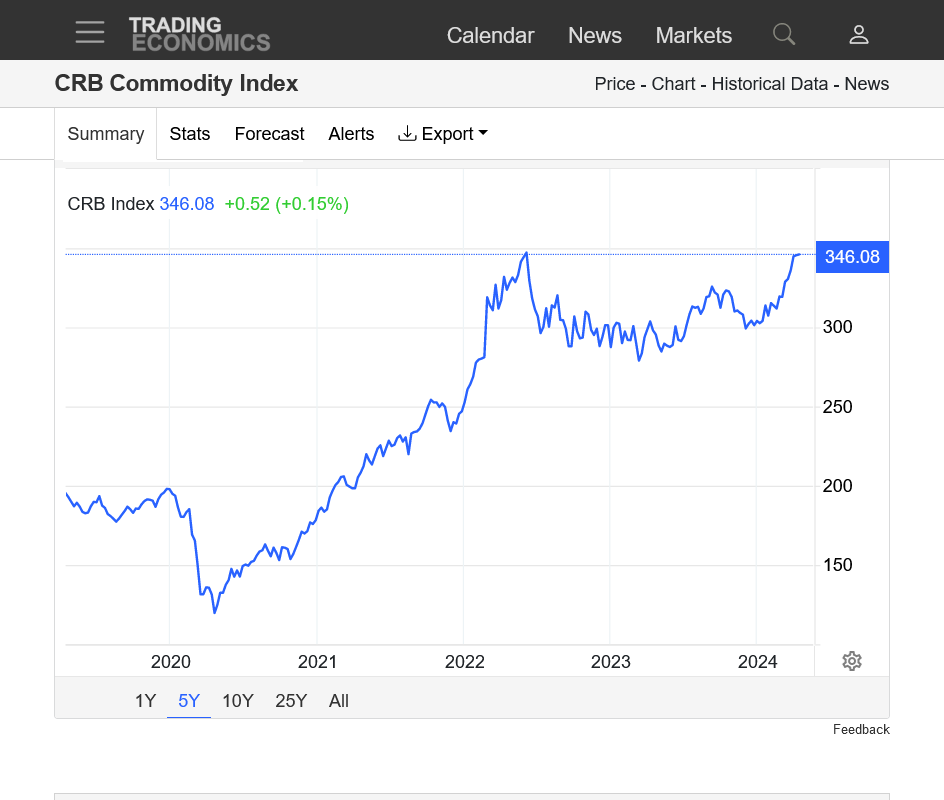Switch to the Forecast tab
944x800 pixels.
(269, 133)
